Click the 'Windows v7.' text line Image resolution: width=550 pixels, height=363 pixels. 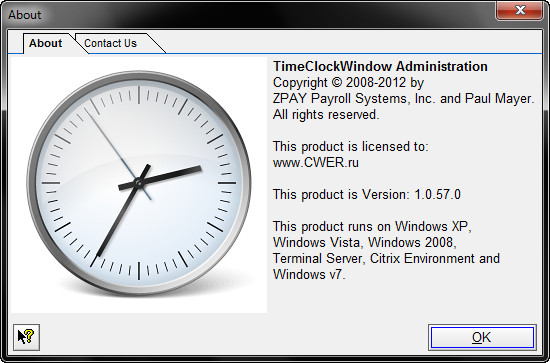(x=309, y=274)
